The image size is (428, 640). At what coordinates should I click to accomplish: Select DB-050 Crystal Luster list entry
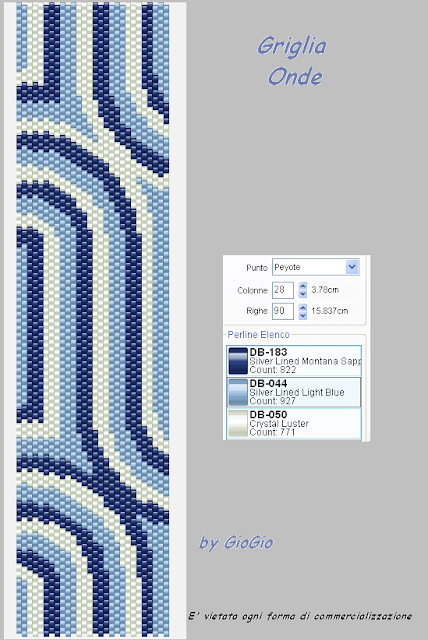click(294, 424)
